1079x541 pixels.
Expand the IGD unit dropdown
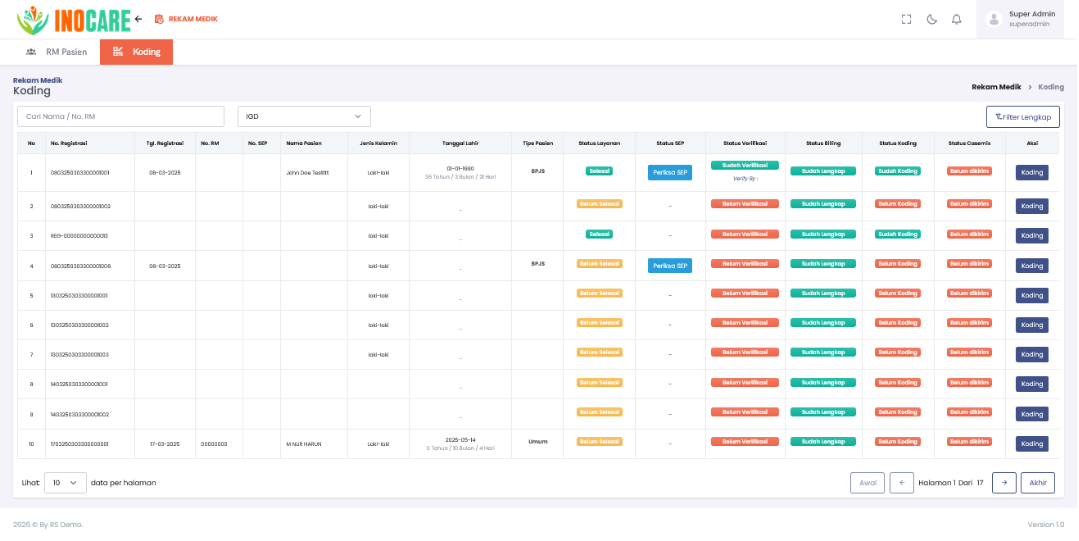pos(304,116)
